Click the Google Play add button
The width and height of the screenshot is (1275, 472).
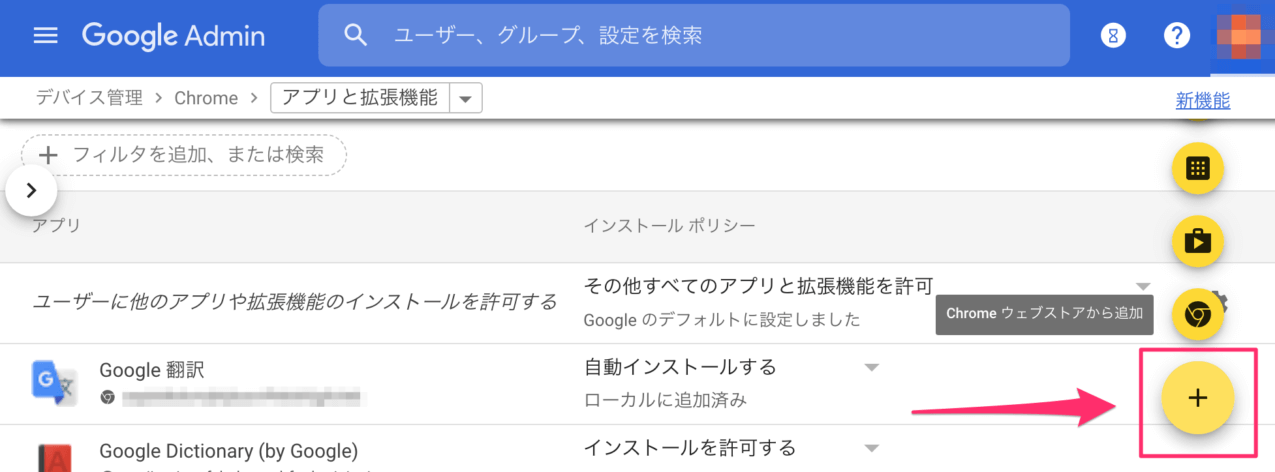[1197, 242]
